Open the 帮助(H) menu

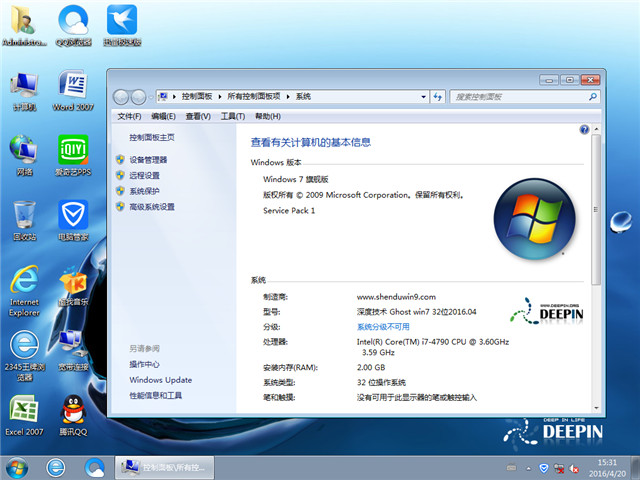click(268, 116)
